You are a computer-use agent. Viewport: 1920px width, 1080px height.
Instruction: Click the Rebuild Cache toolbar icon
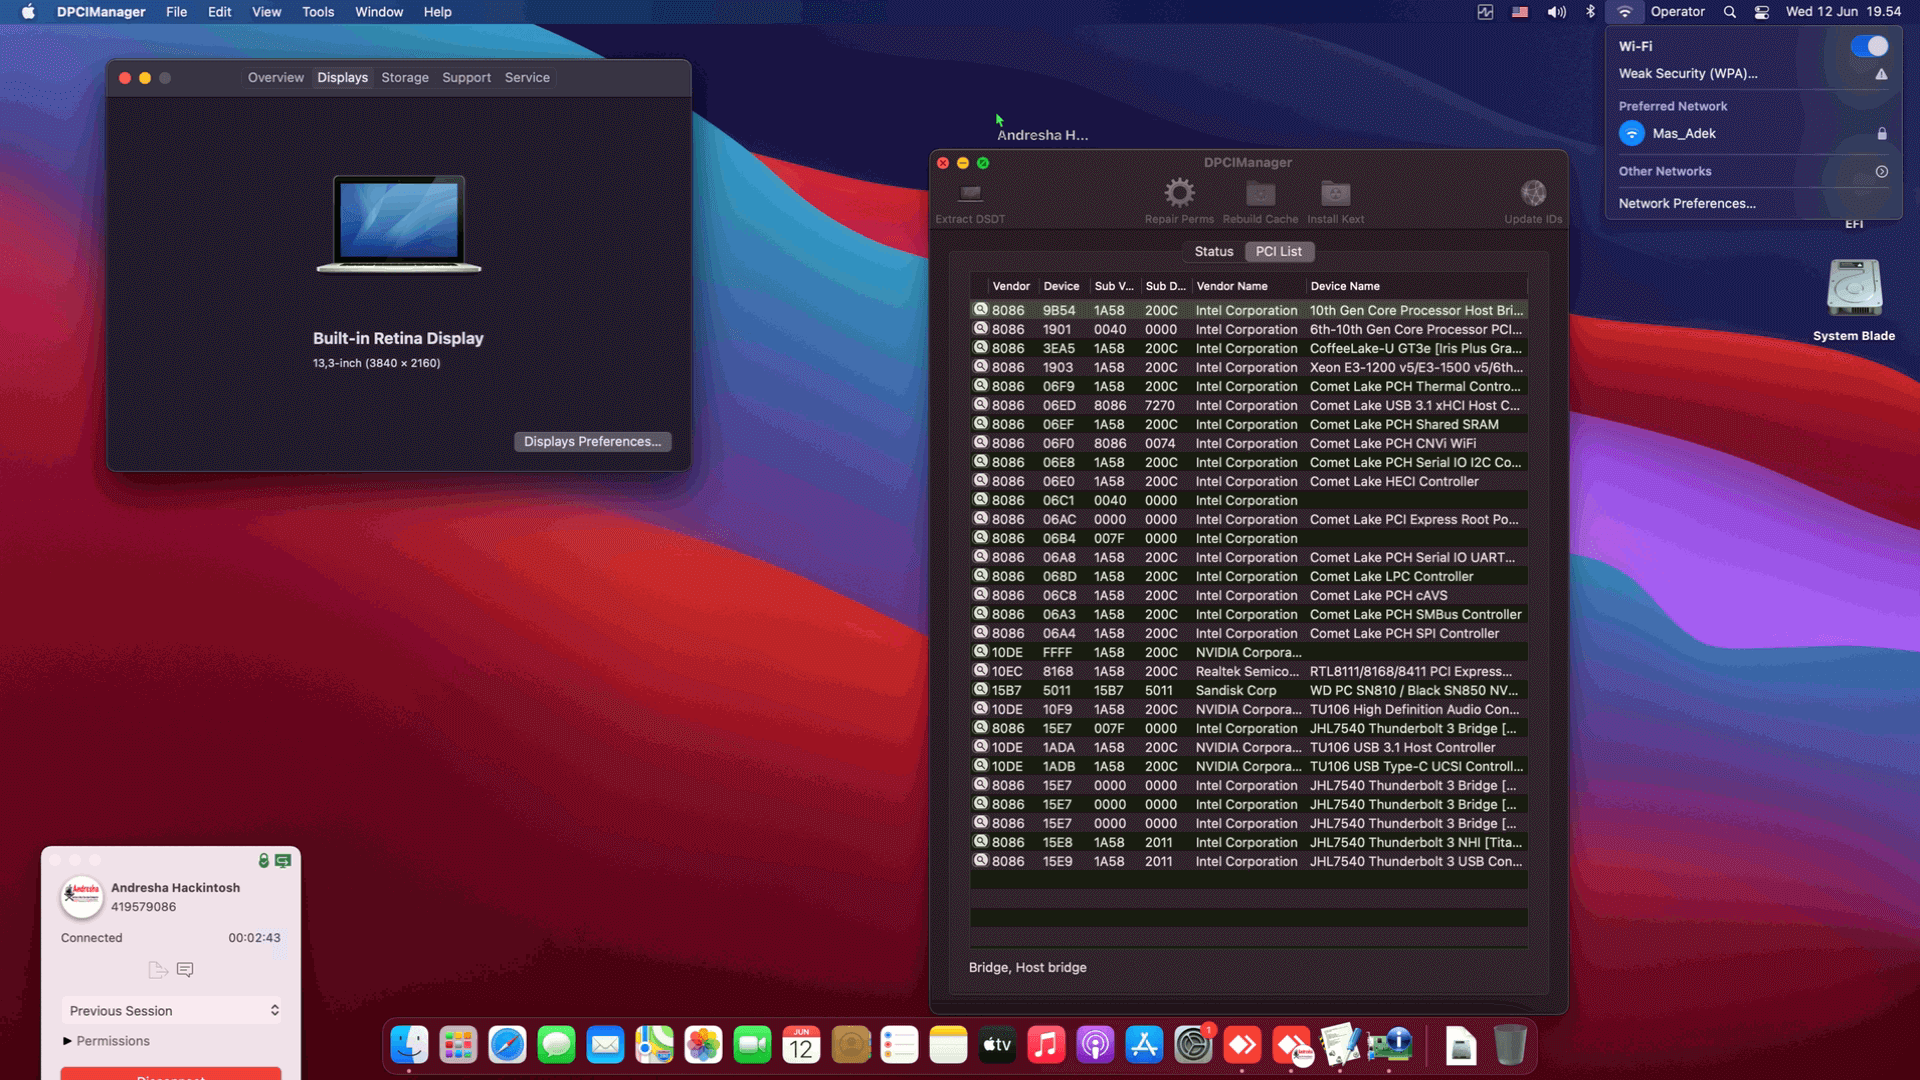pos(1260,192)
